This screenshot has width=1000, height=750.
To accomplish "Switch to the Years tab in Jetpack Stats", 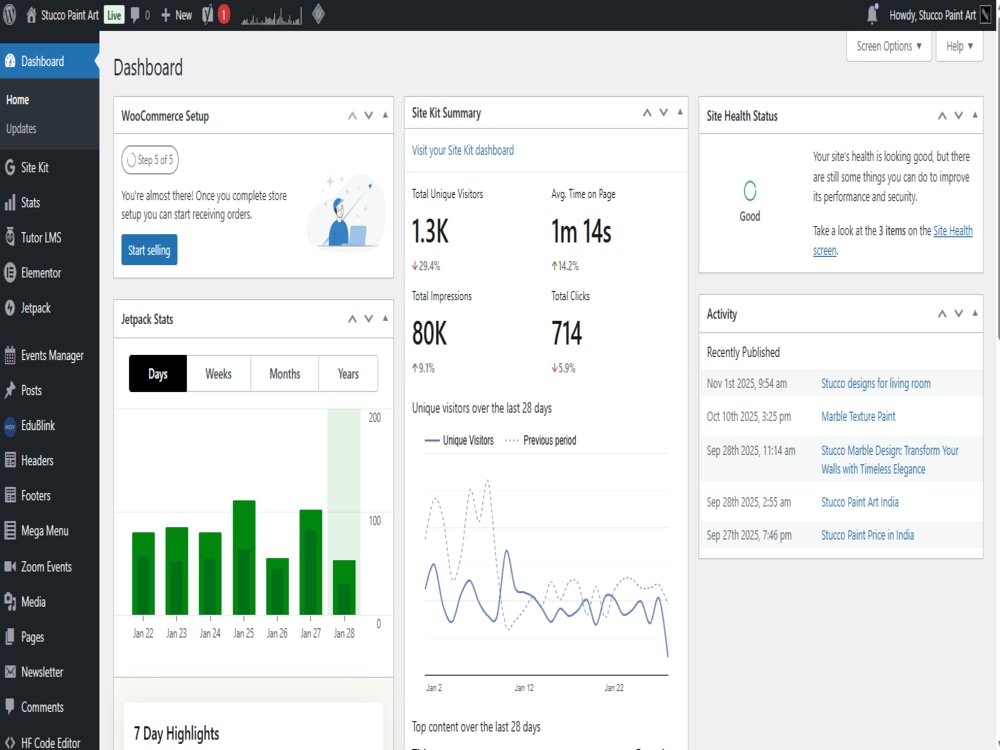I will tap(348, 374).
